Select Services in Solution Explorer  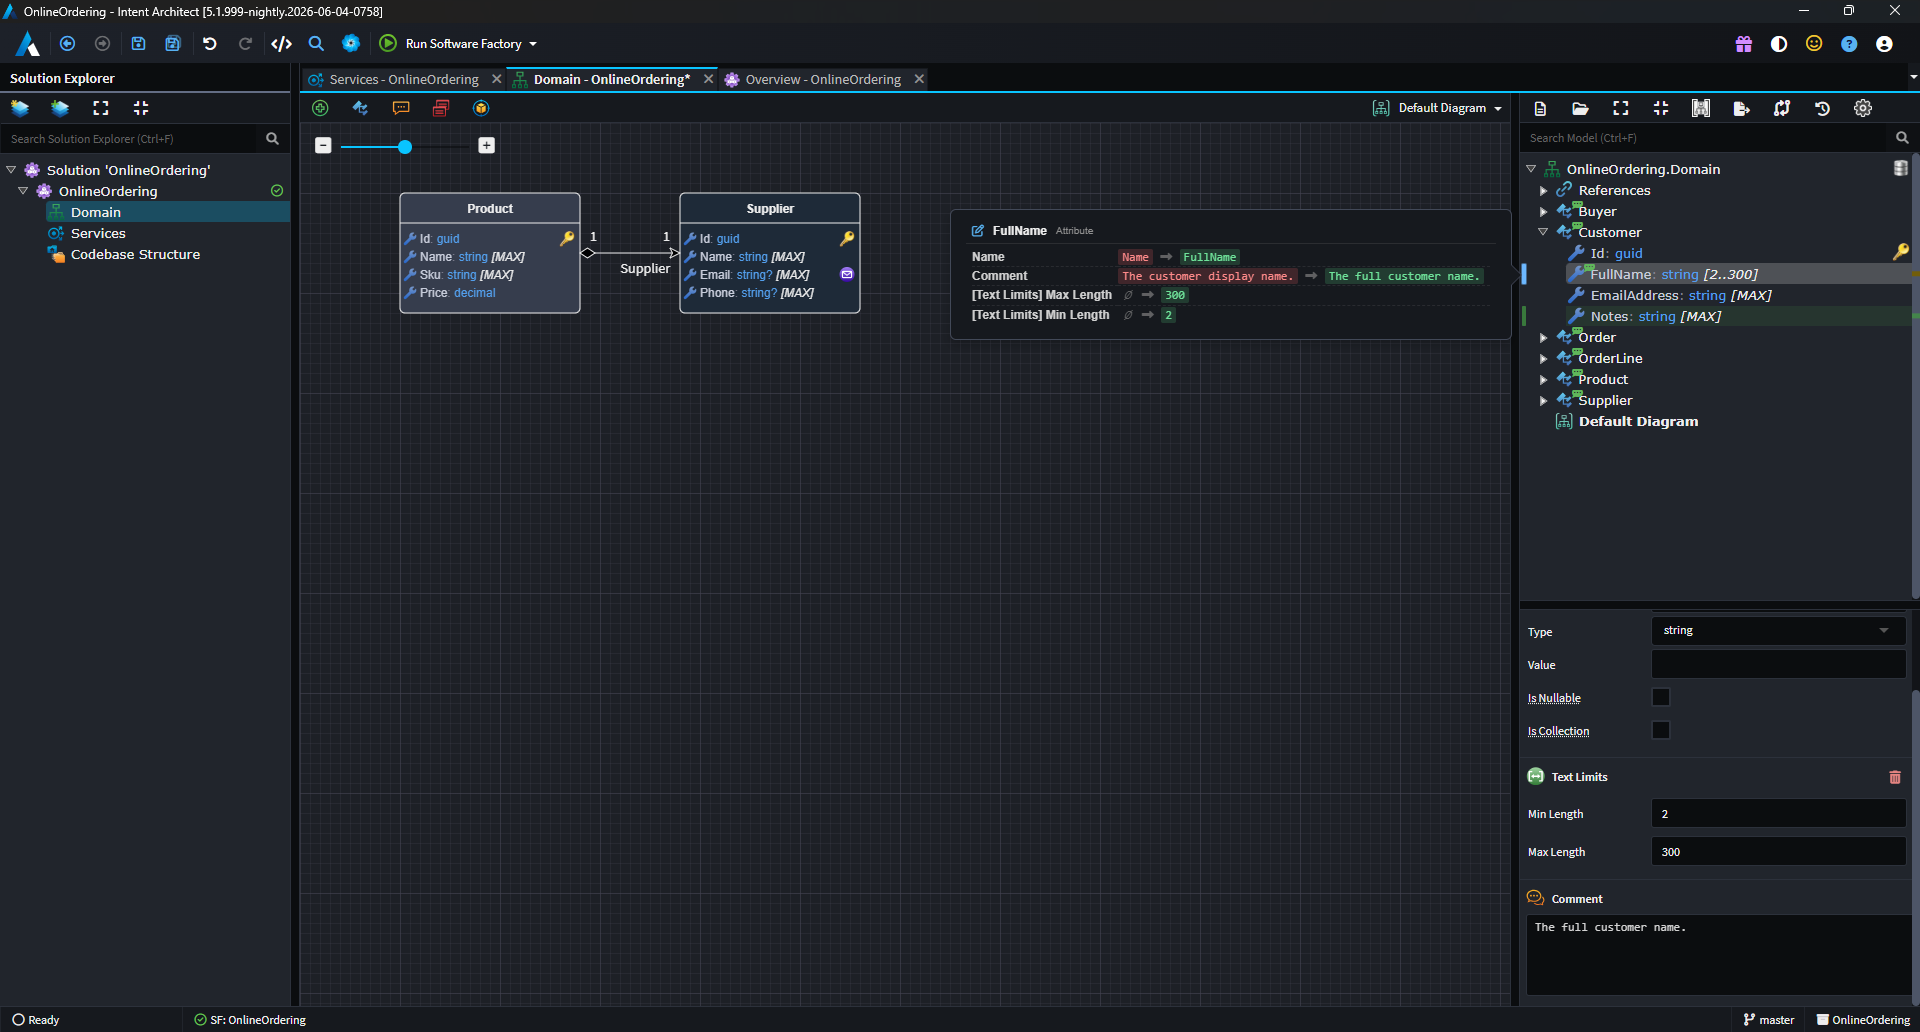click(98, 233)
